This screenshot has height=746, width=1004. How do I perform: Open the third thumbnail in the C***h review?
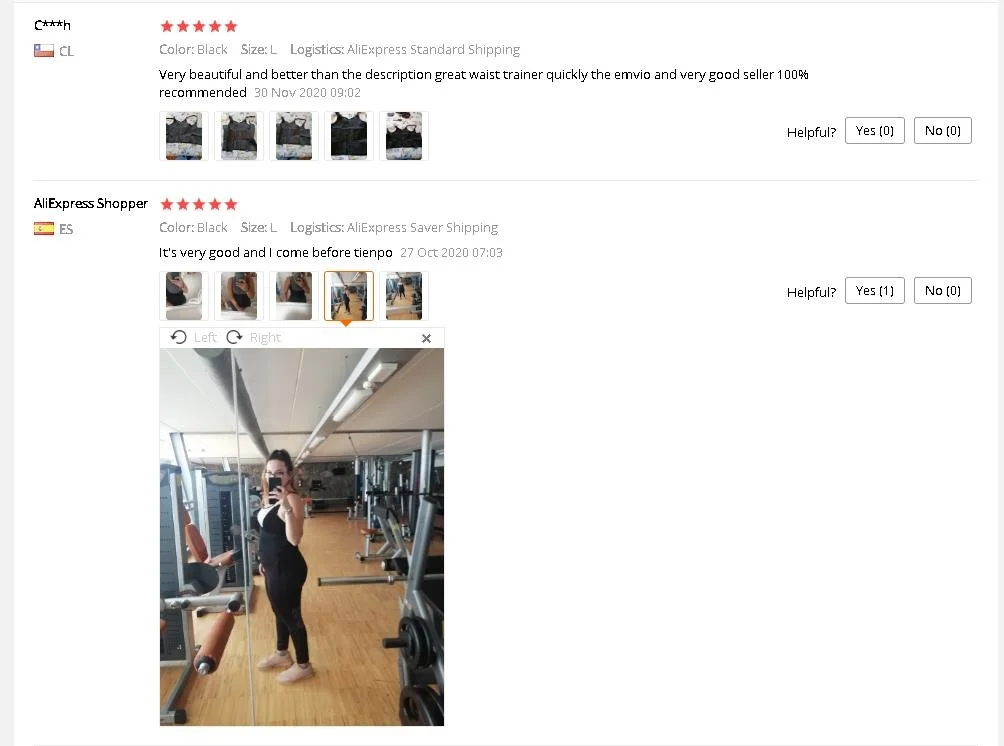point(294,136)
